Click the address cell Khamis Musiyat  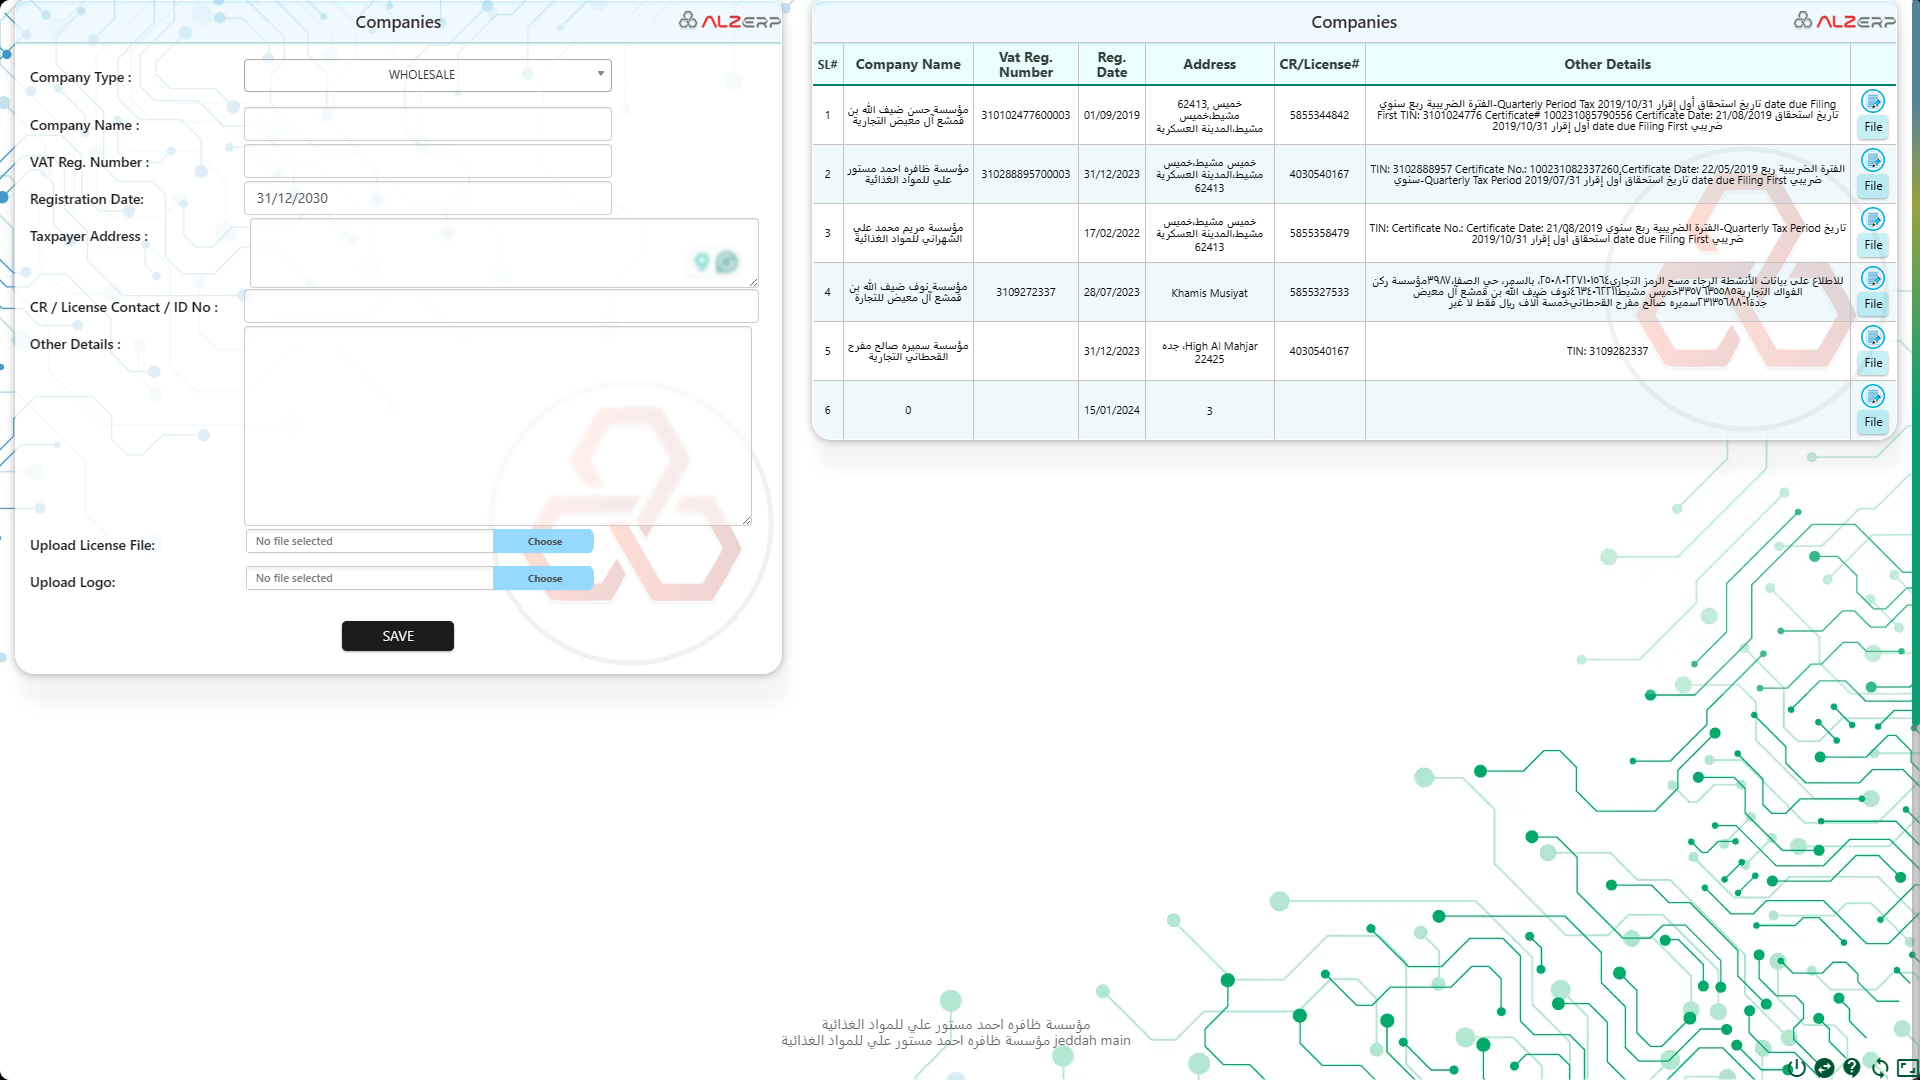pyautogui.click(x=1210, y=293)
